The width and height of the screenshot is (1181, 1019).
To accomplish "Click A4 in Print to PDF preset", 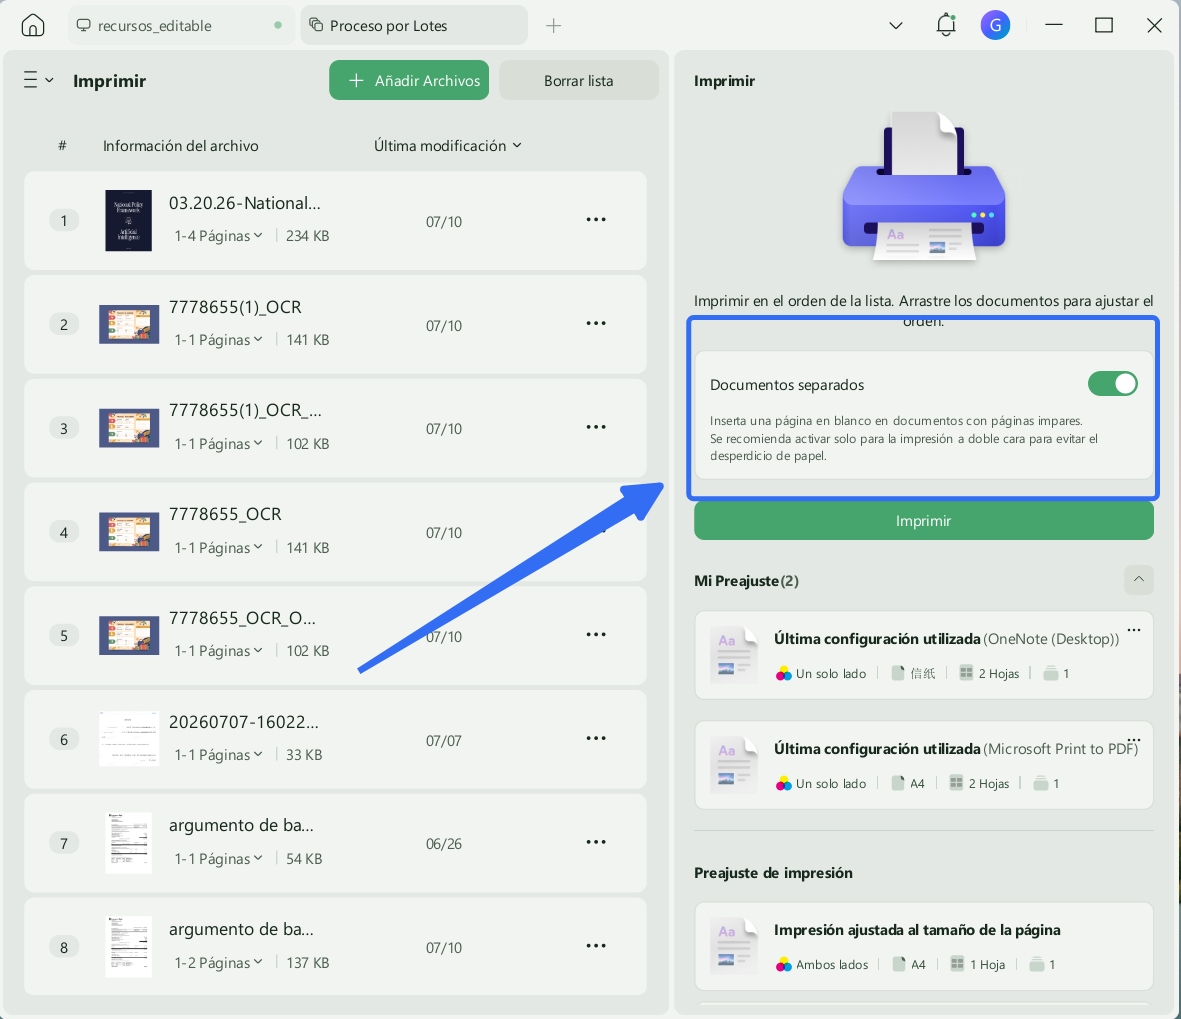I will (917, 783).
